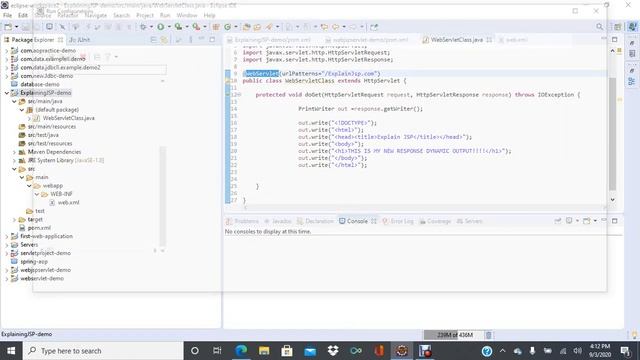
Task: Click the Eclipse icon on the taskbar
Action: 402,351
